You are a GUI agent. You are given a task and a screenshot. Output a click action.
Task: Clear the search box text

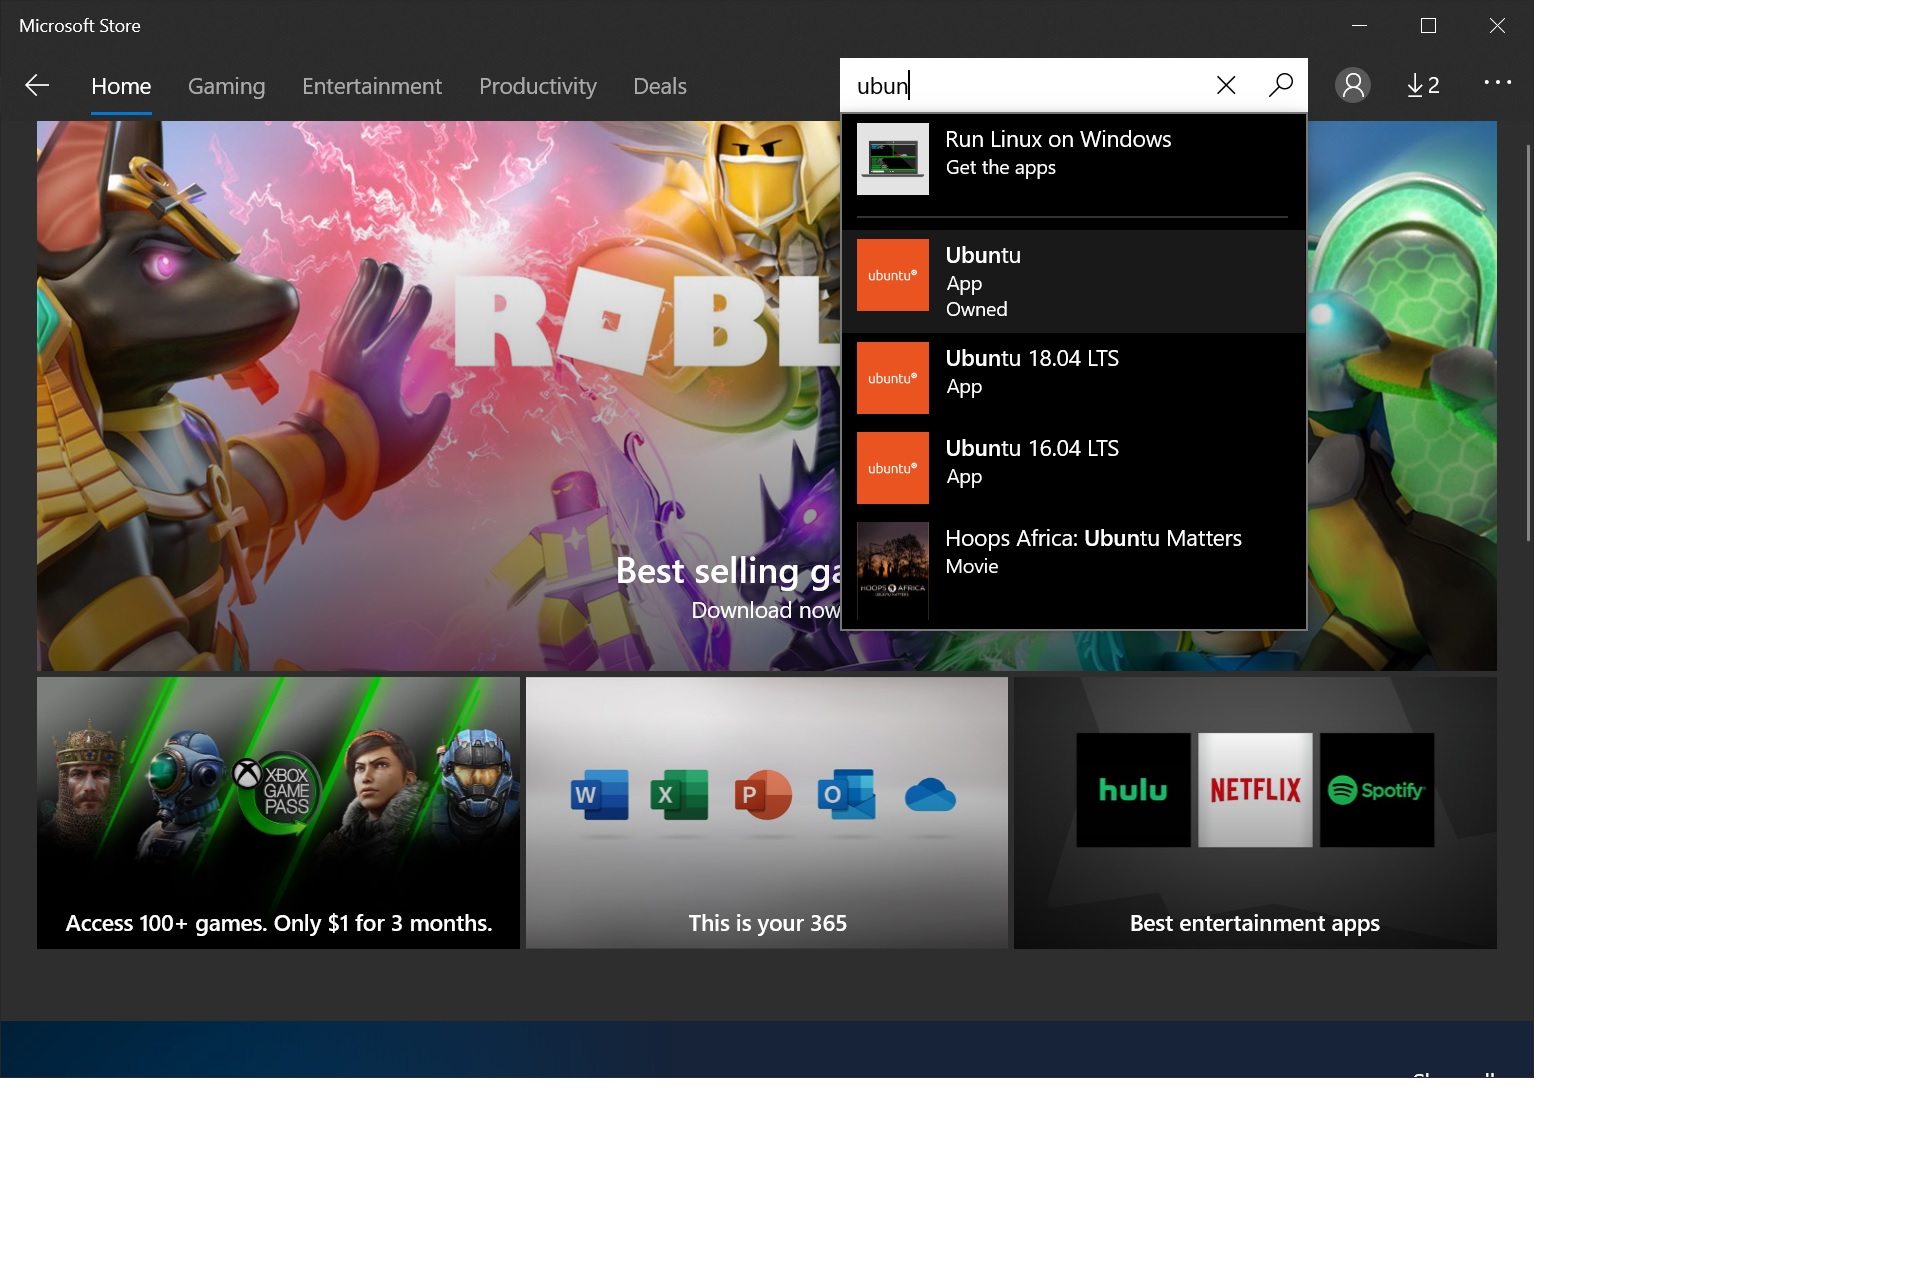(1226, 85)
